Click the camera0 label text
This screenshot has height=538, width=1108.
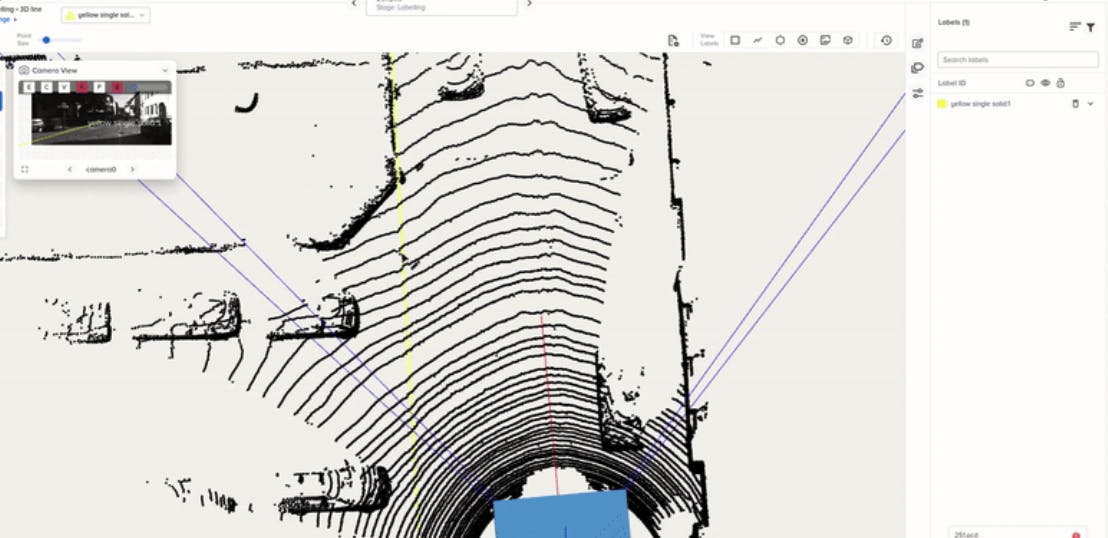(100, 170)
